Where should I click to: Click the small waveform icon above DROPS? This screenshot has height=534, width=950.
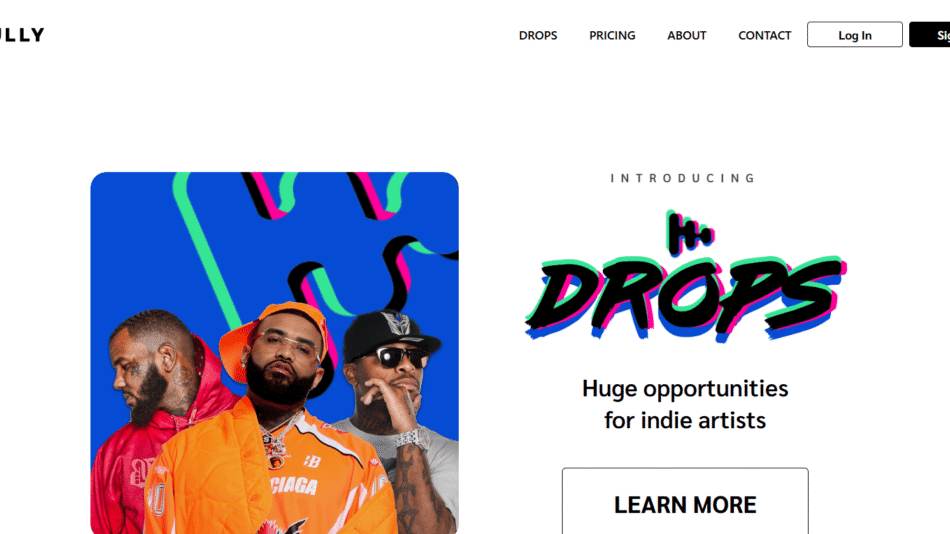689,233
